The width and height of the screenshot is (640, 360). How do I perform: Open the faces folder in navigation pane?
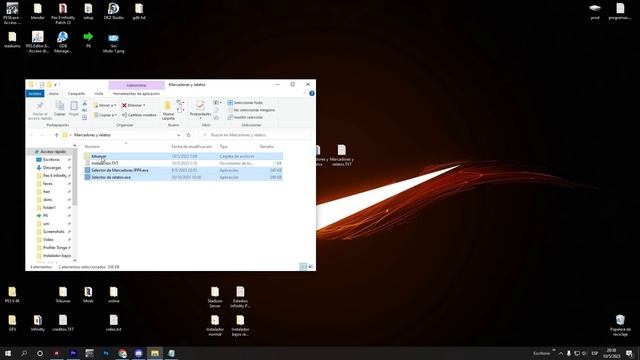tap(48, 184)
